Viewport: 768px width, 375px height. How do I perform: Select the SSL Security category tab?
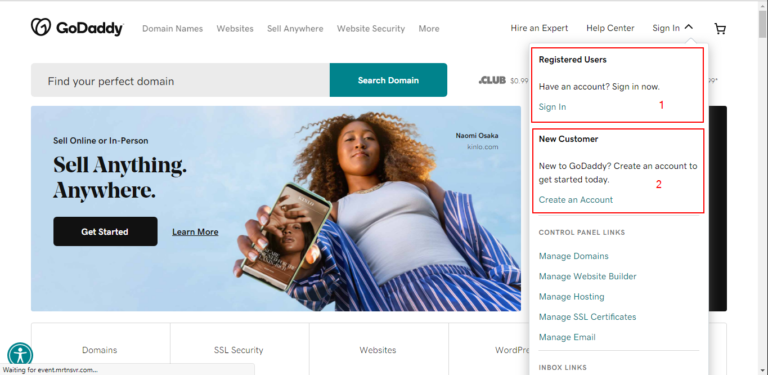[x=239, y=350]
